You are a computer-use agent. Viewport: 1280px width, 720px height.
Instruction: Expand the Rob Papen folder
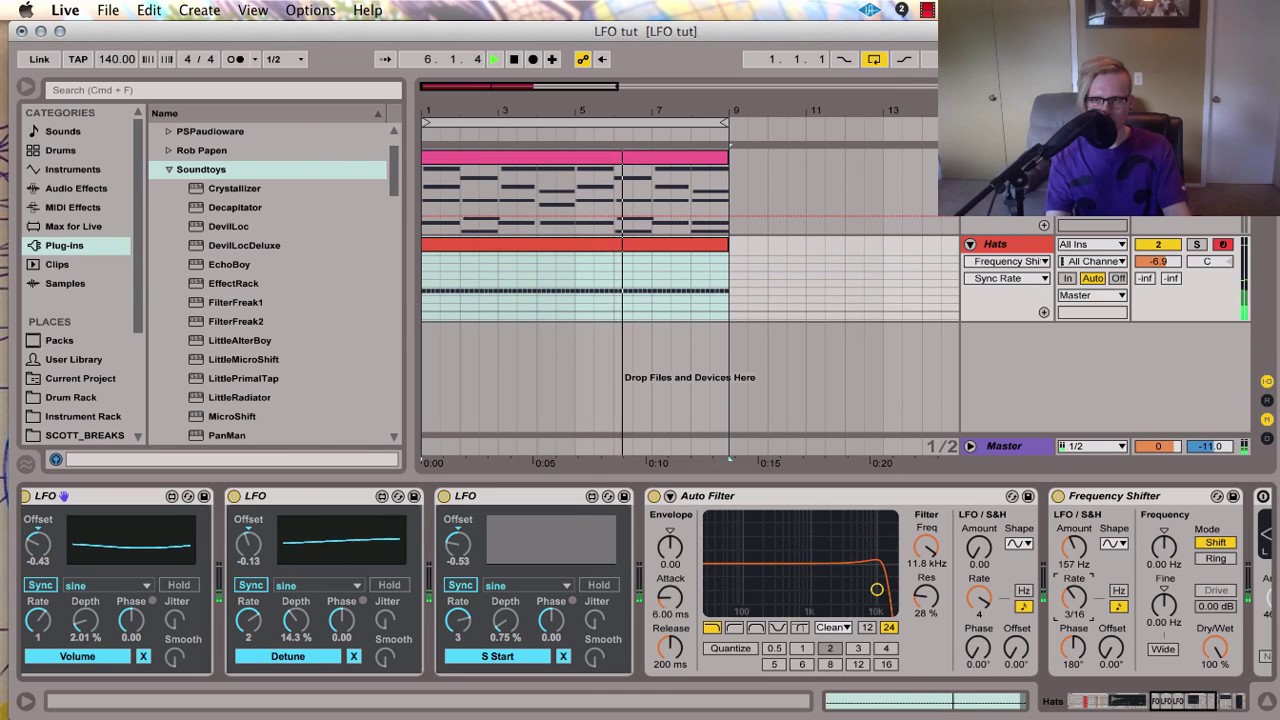pyautogui.click(x=168, y=150)
